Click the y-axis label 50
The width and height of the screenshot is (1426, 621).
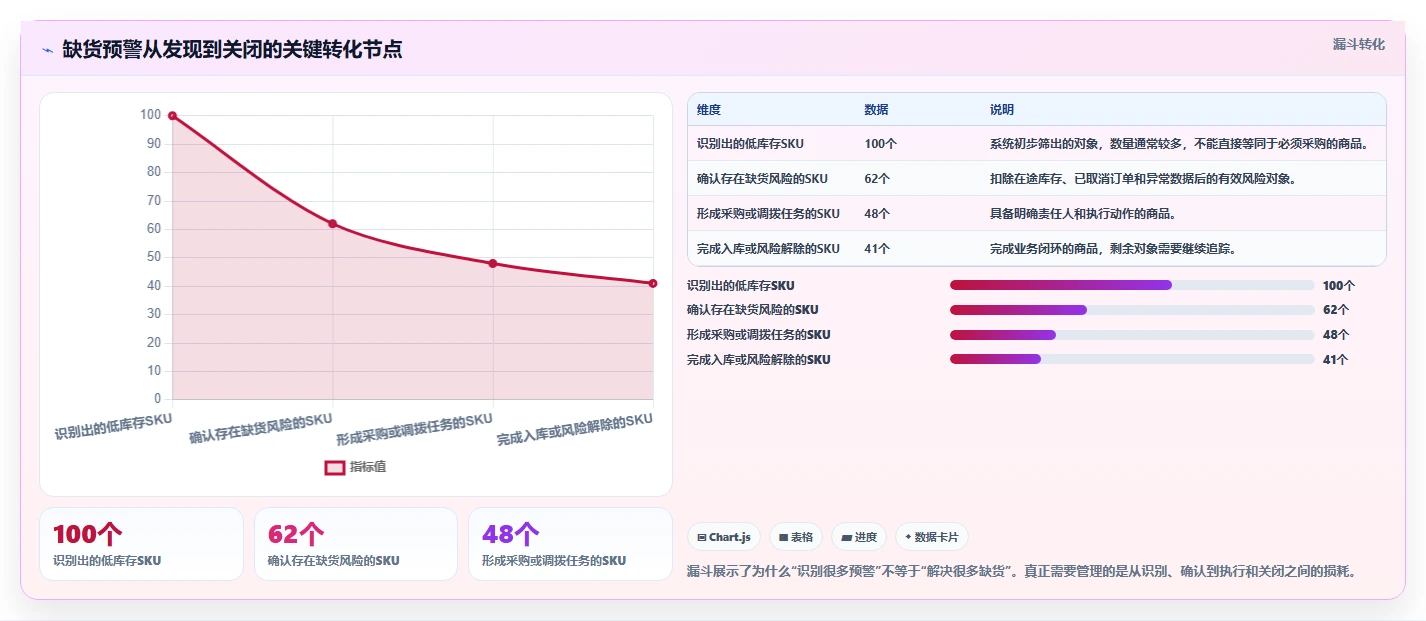click(x=154, y=257)
